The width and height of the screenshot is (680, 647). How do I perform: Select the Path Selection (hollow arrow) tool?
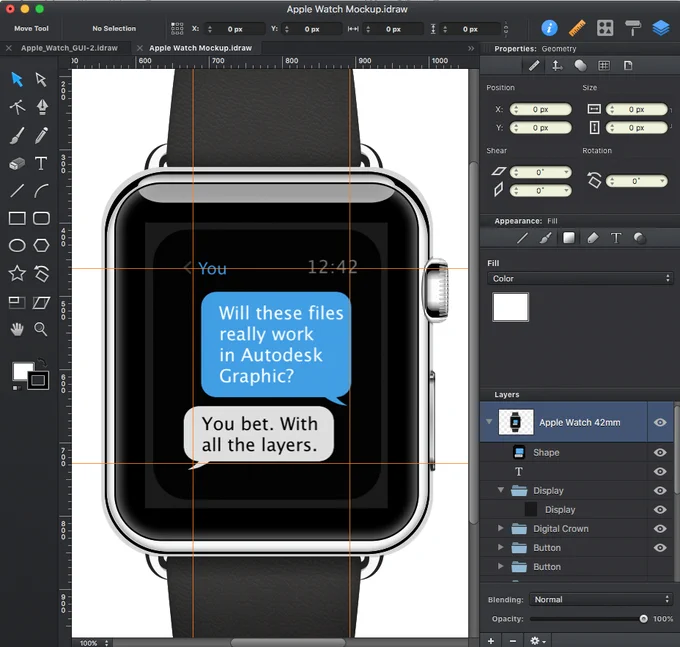41,79
